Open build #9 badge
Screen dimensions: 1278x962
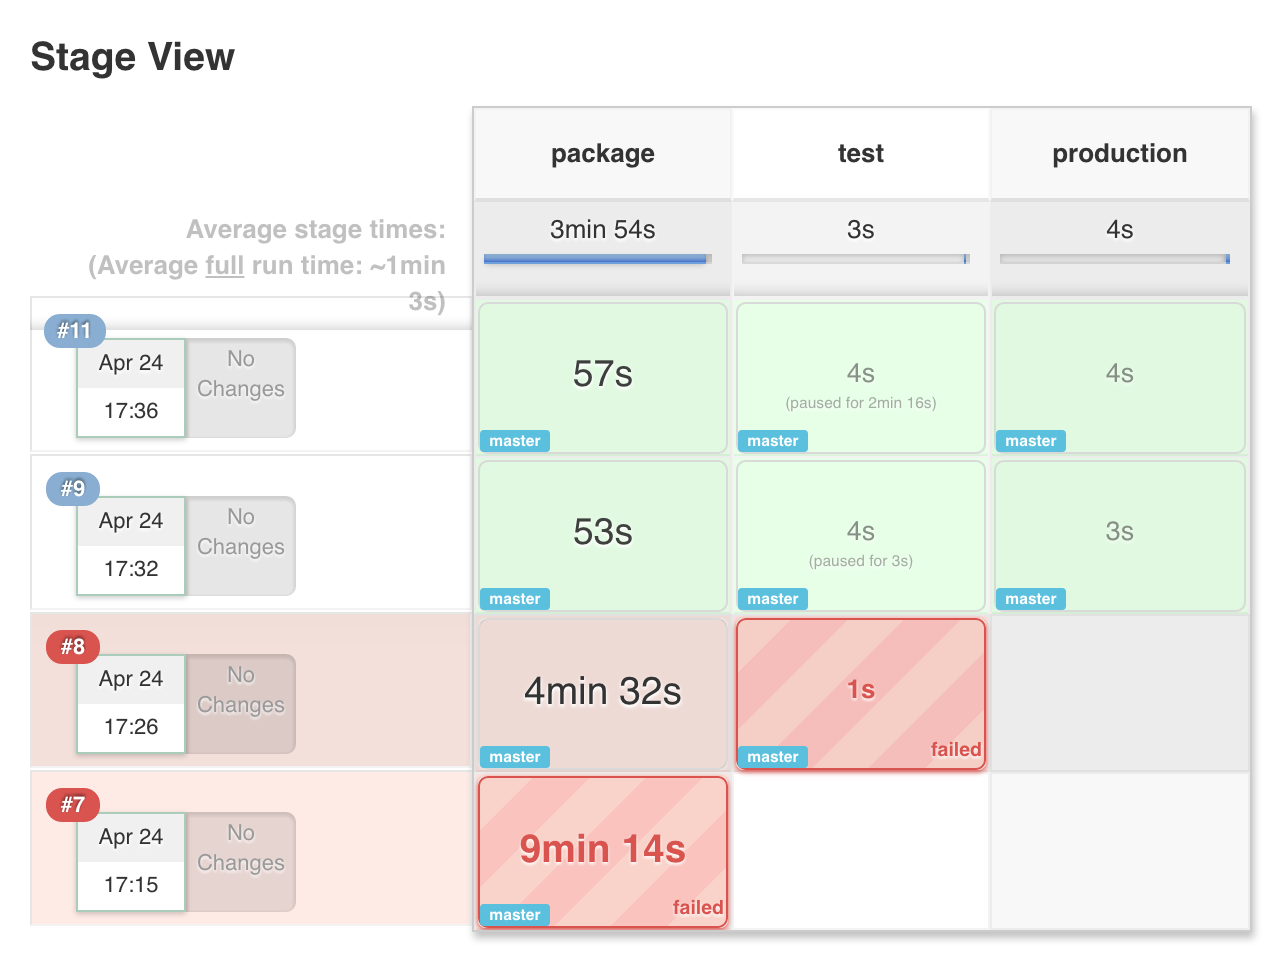[x=73, y=488]
